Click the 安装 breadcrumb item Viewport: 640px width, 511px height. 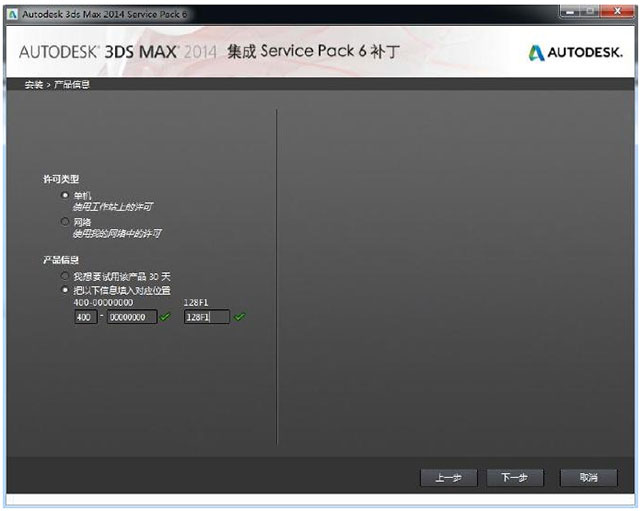(x=33, y=85)
